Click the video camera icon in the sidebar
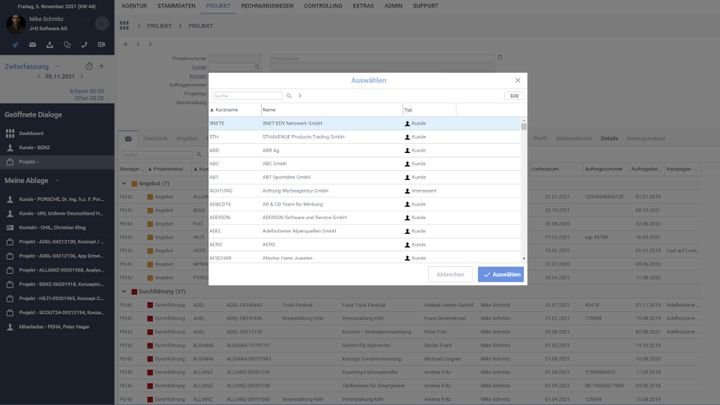Screen dimensions: 720x405 tap(100, 45)
